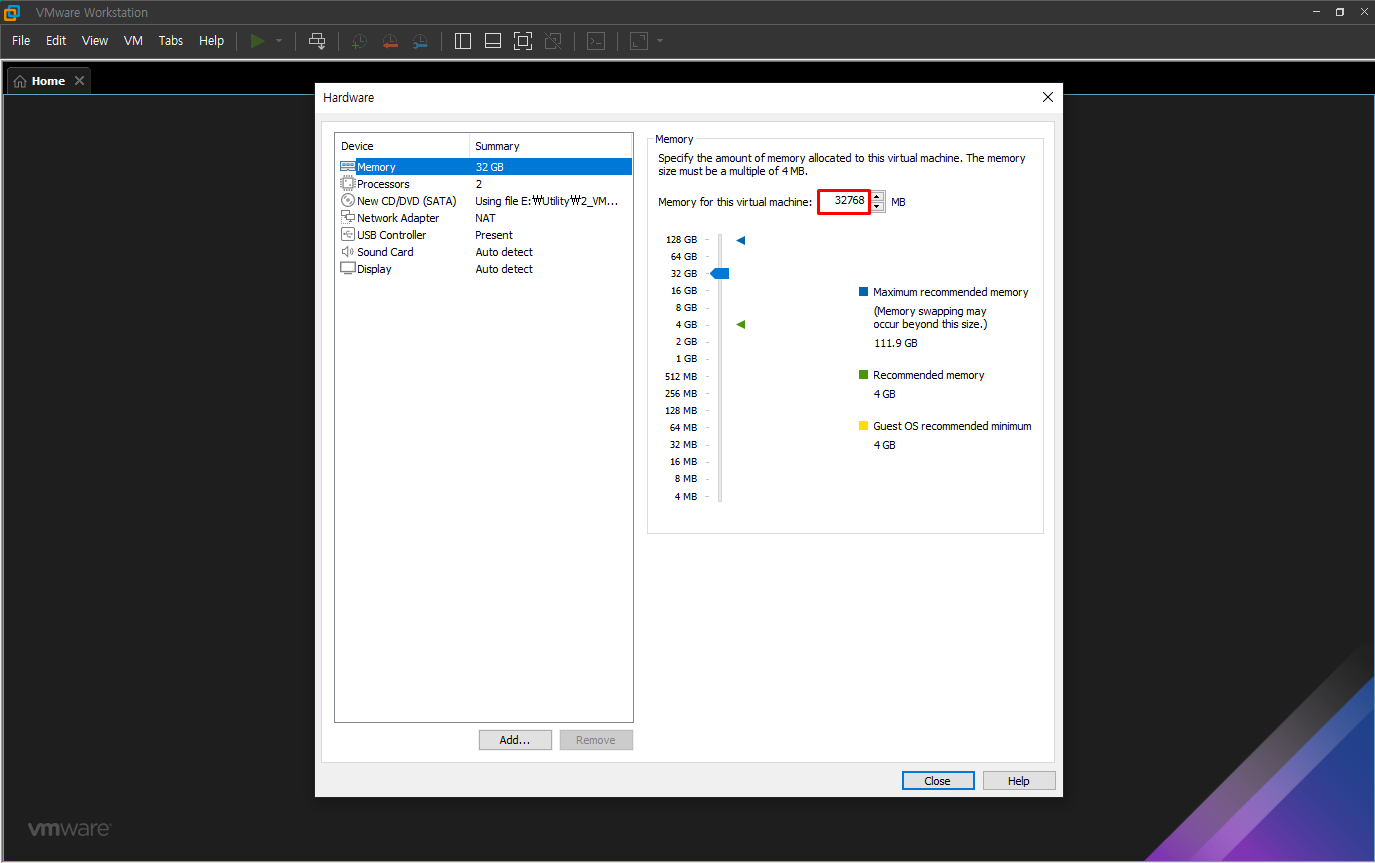Screen dimensions: 1375x863
Task: Select the Processors device row
Action: 485,184
